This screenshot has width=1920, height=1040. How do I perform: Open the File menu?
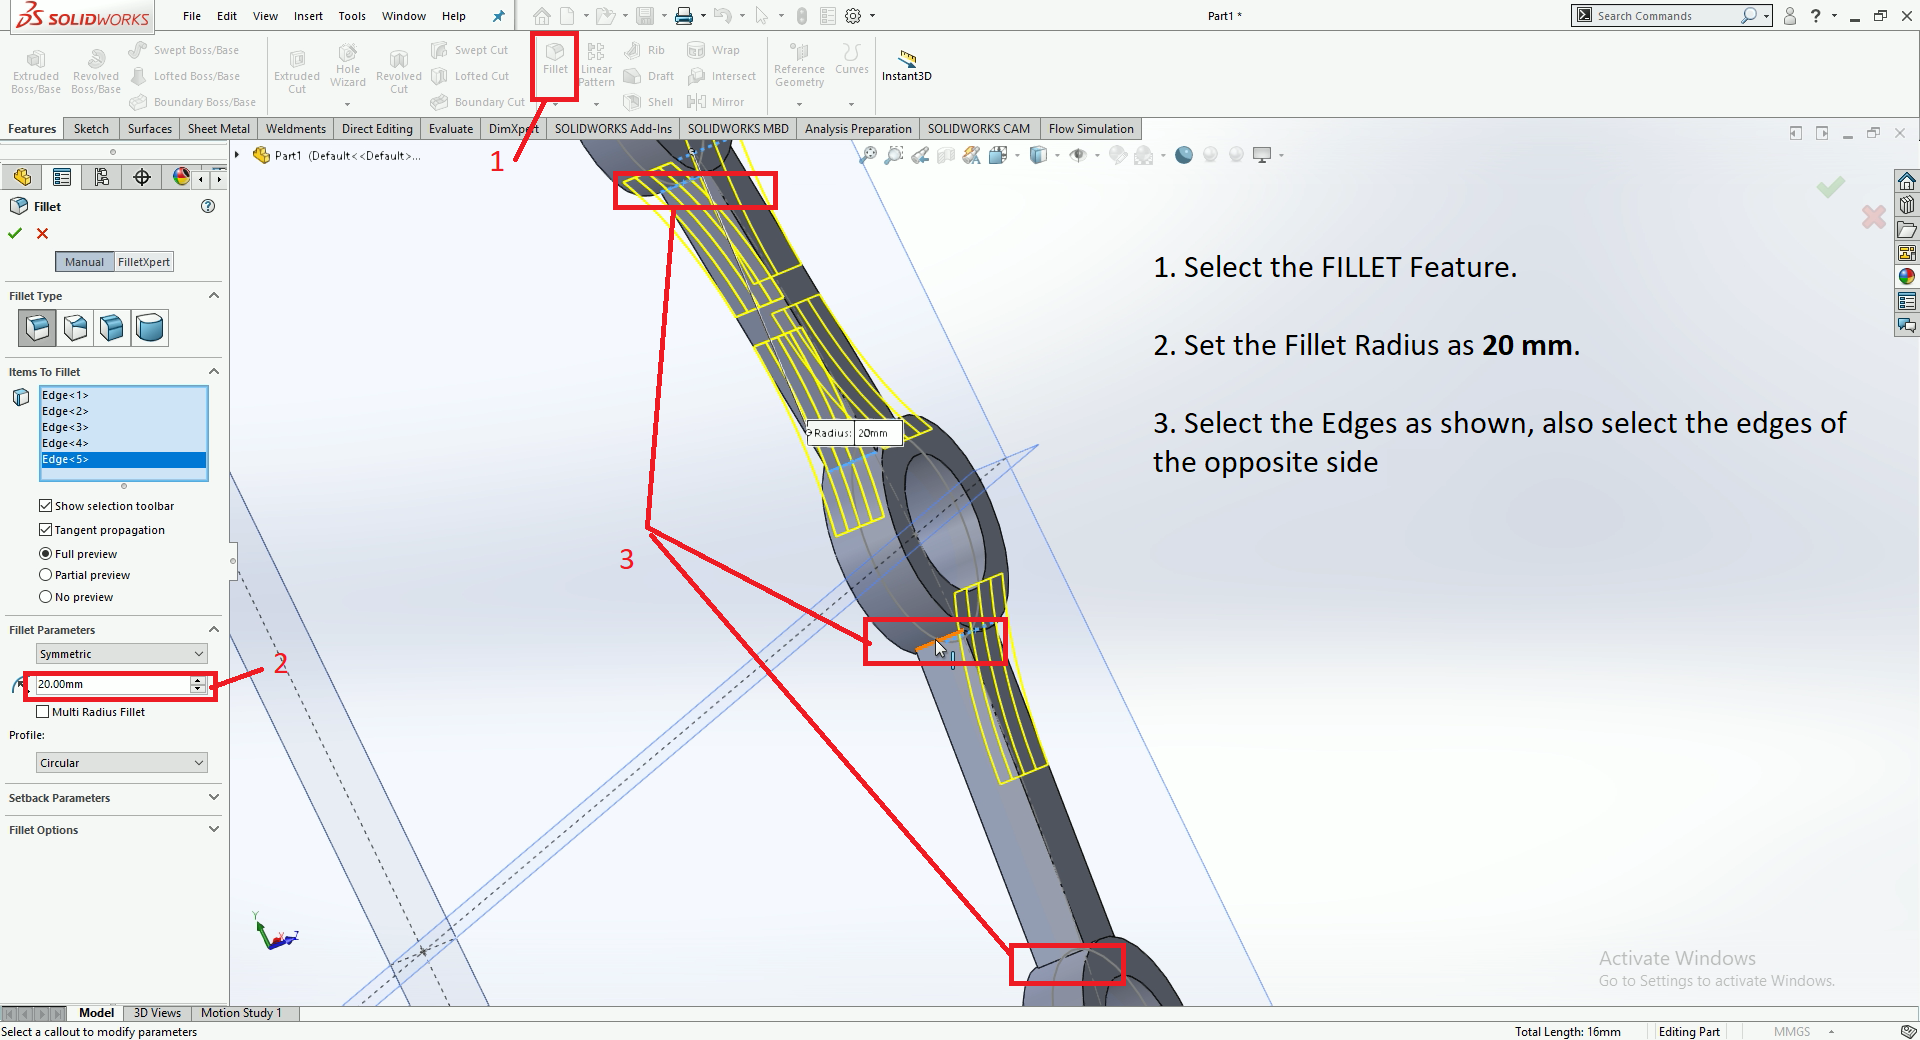192,16
